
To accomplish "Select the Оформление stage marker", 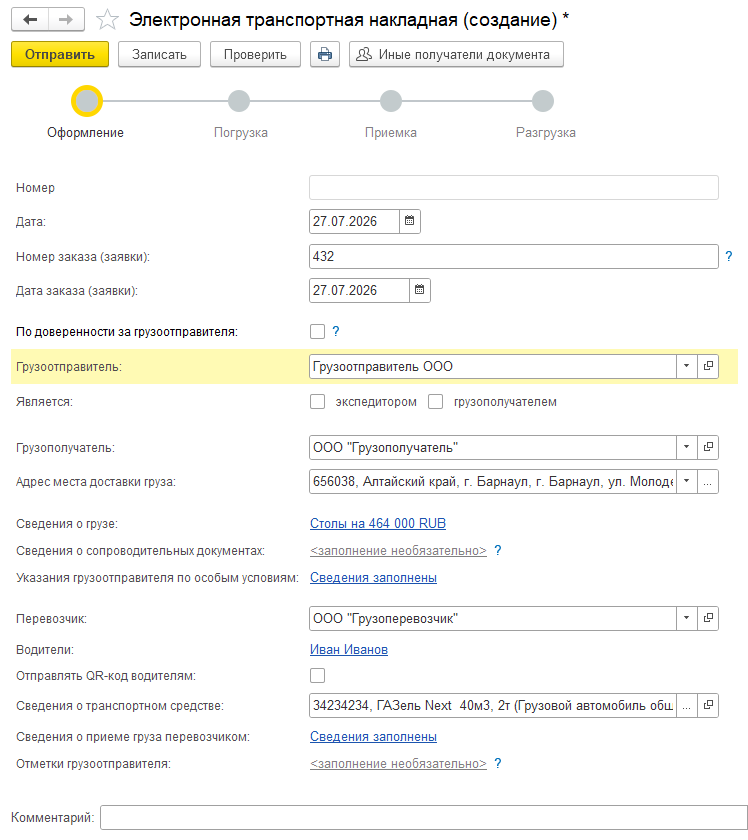I will point(87,101).
